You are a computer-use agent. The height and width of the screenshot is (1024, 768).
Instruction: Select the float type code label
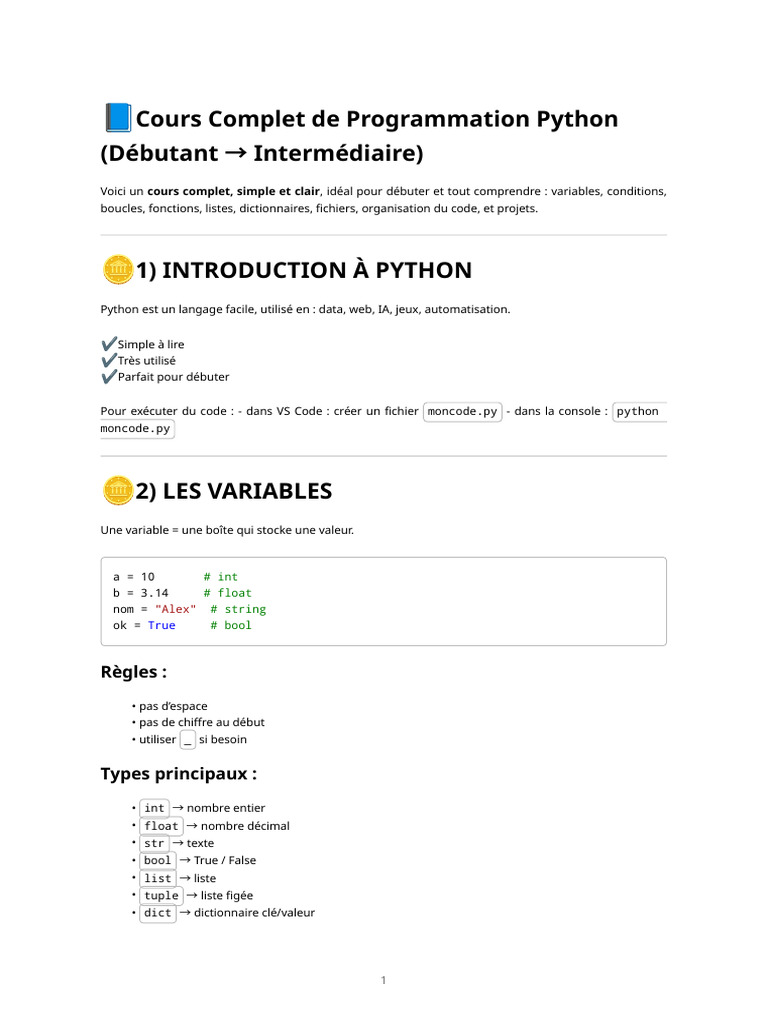click(161, 826)
